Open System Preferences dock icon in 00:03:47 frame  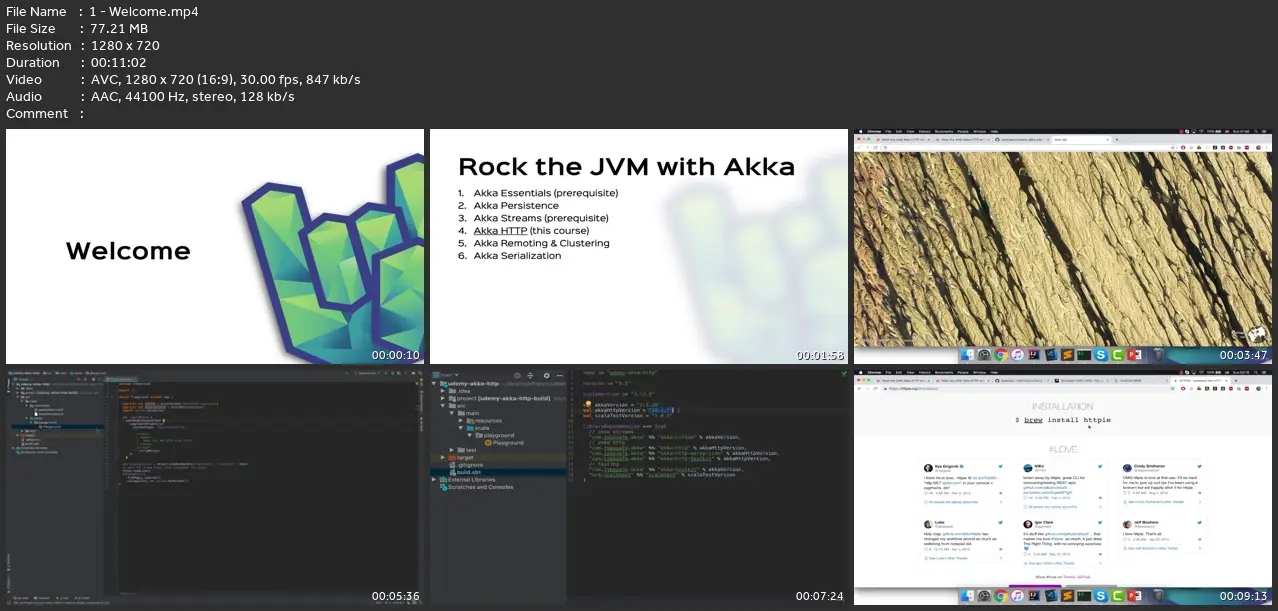coord(984,355)
